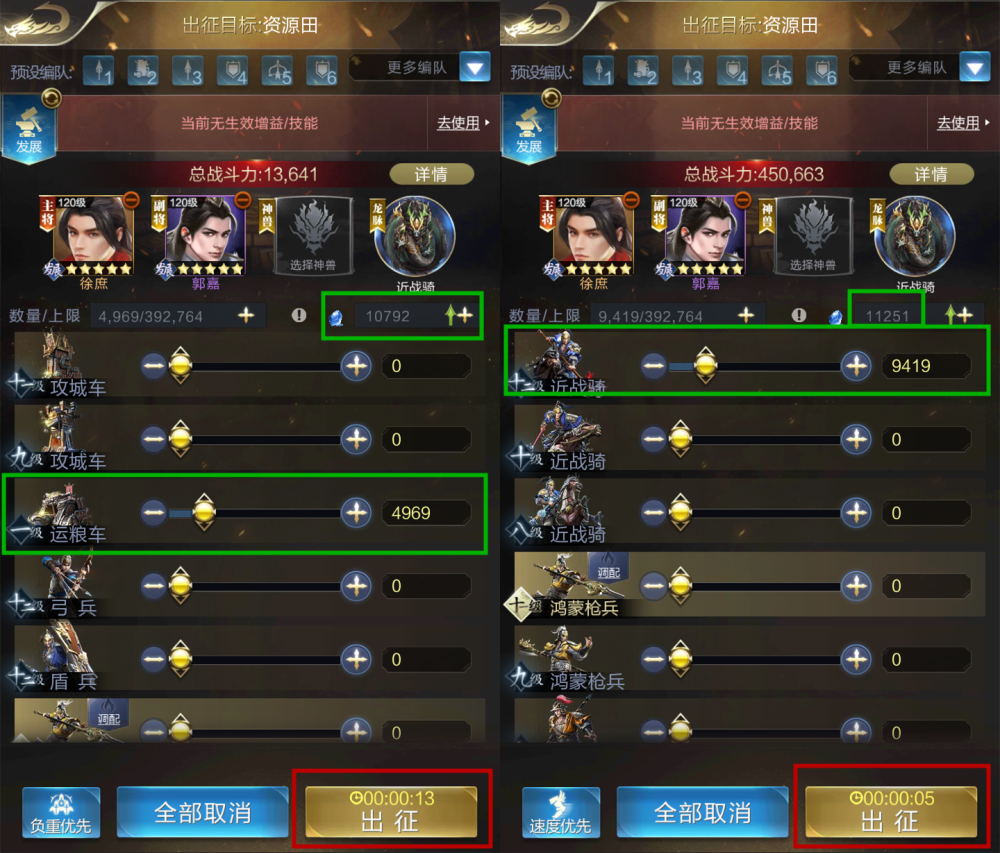Click 全部取消 button in left panel
The width and height of the screenshot is (1000, 853).
(203, 812)
